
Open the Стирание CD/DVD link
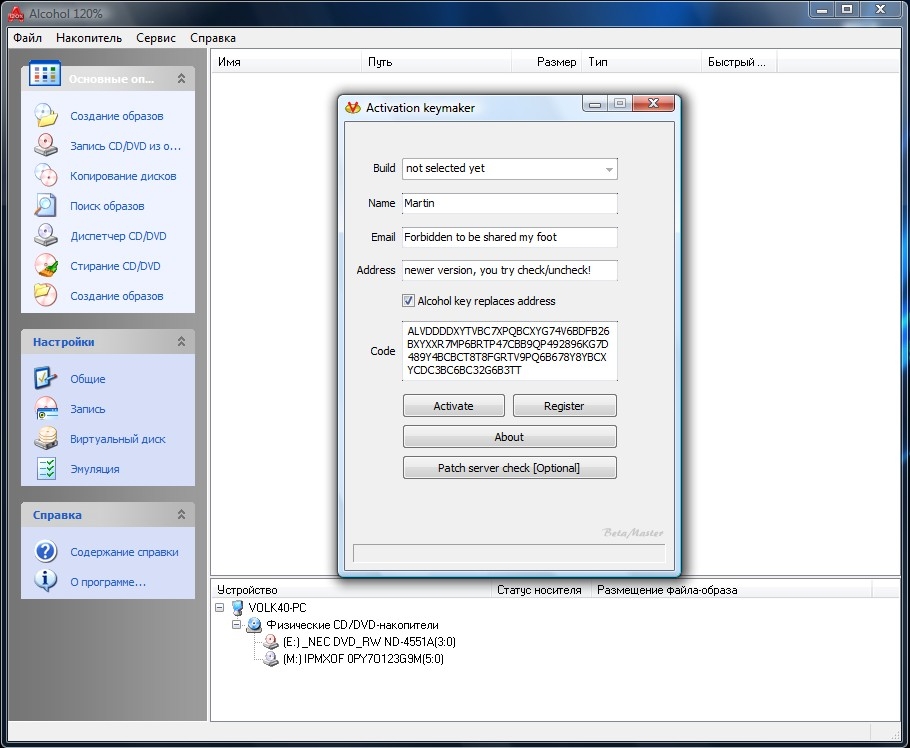pos(115,266)
